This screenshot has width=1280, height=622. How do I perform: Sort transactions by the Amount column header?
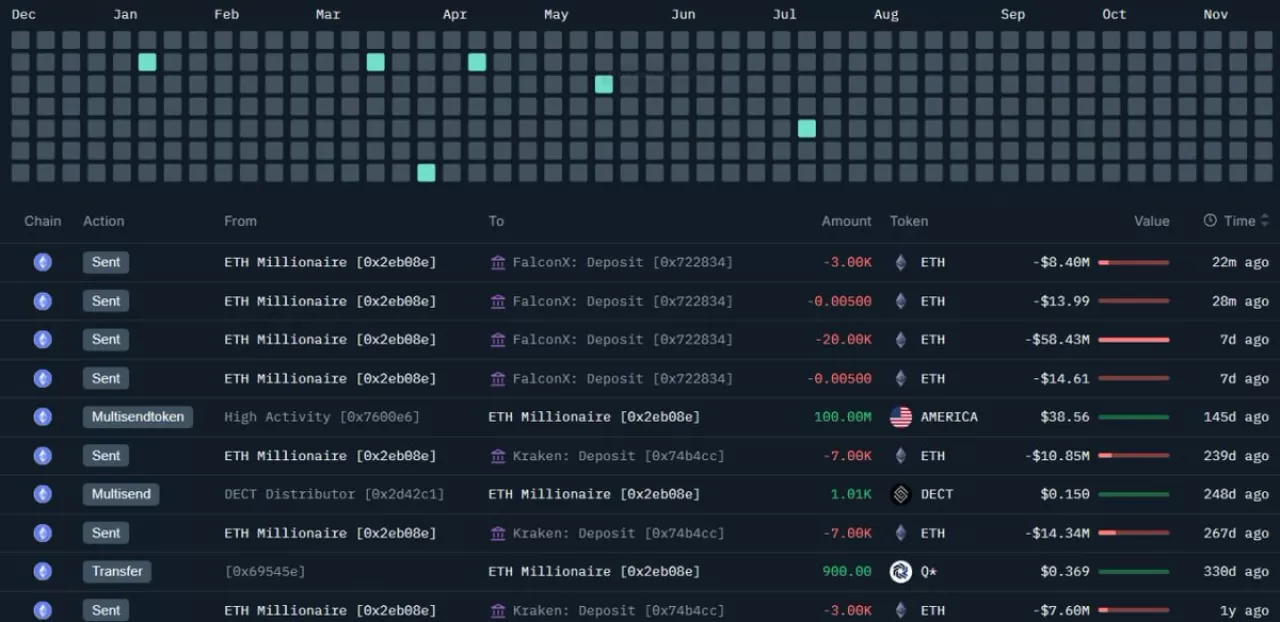(x=846, y=221)
